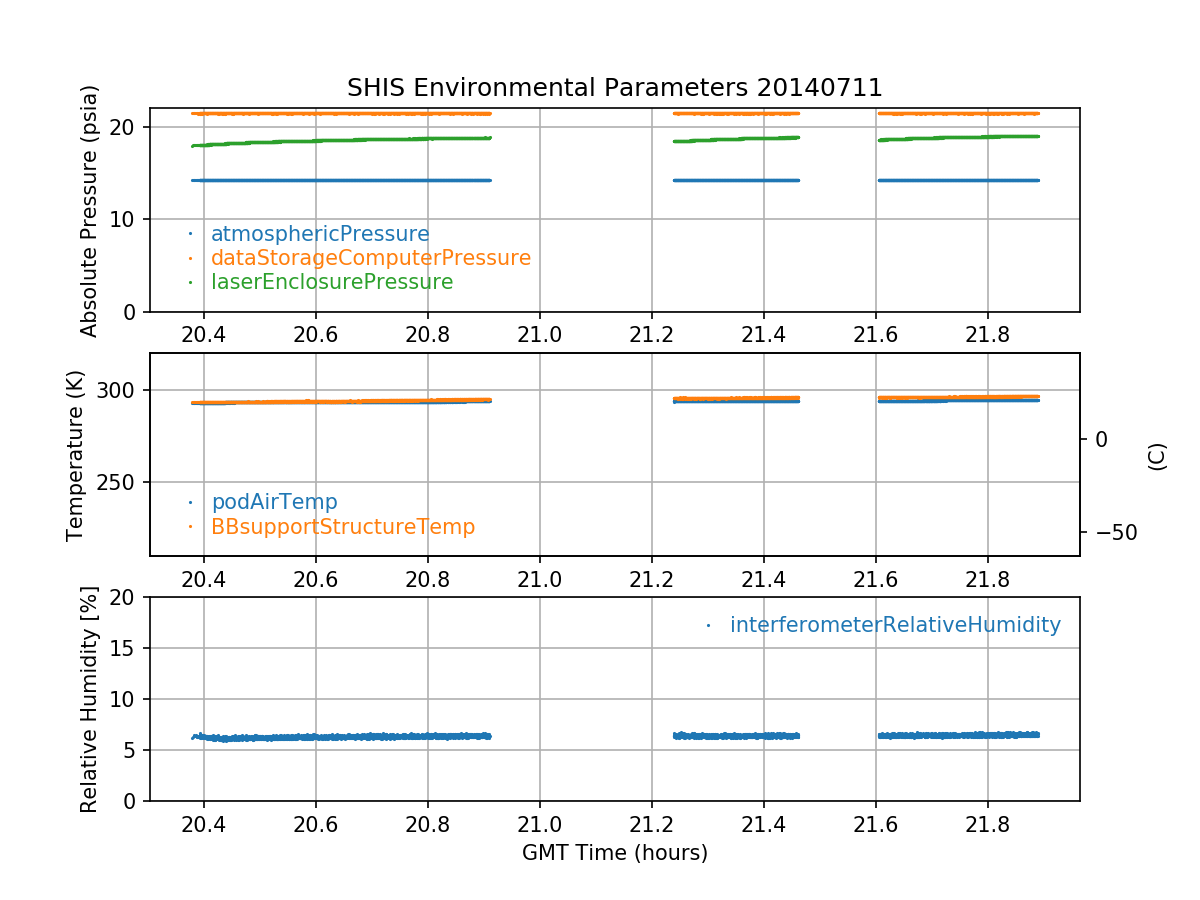The width and height of the screenshot is (1200, 900).
Task: Click the green marker beside laserEnclosurePressure
Action: (190, 282)
